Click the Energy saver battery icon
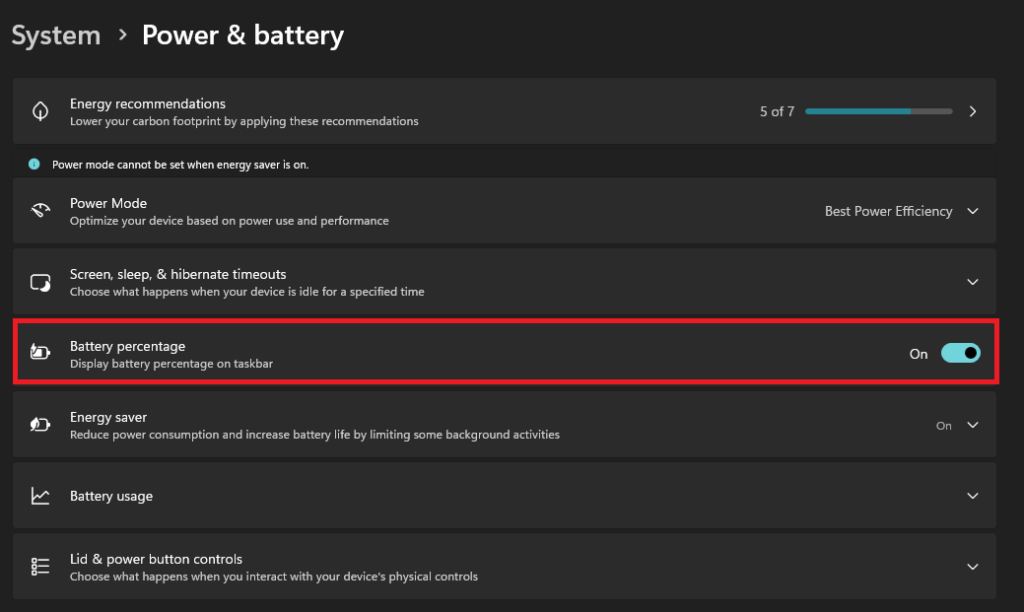This screenshot has width=1024, height=612. coord(40,425)
